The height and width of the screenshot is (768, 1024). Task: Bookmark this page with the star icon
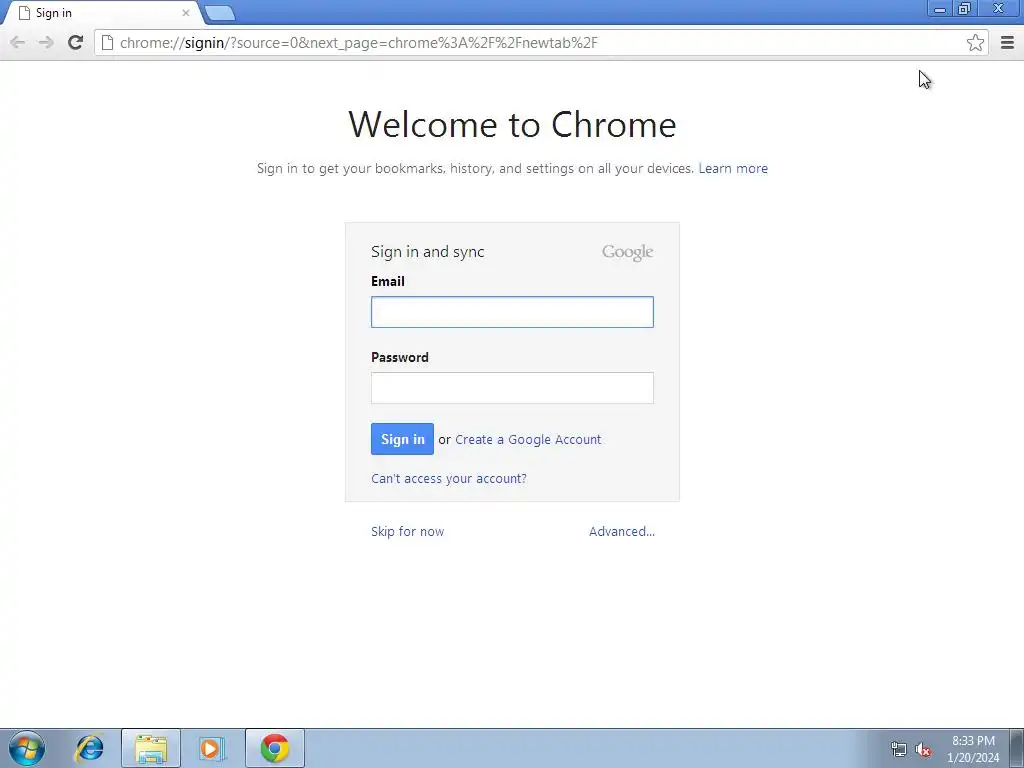point(975,42)
